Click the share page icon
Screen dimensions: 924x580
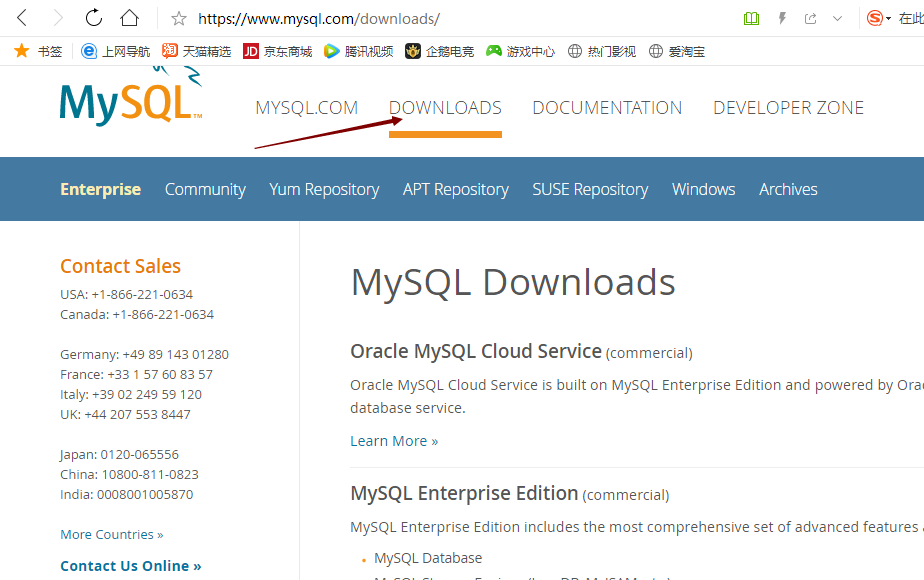click(x=811, y=19)
